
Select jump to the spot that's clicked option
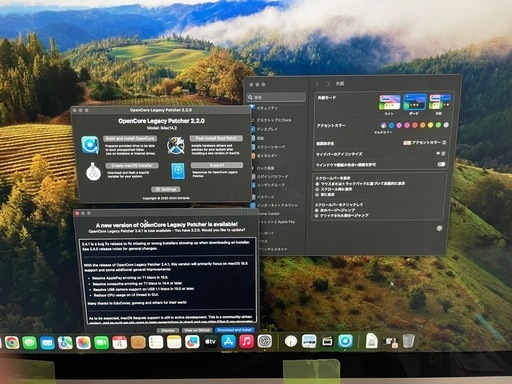(317, 216)
